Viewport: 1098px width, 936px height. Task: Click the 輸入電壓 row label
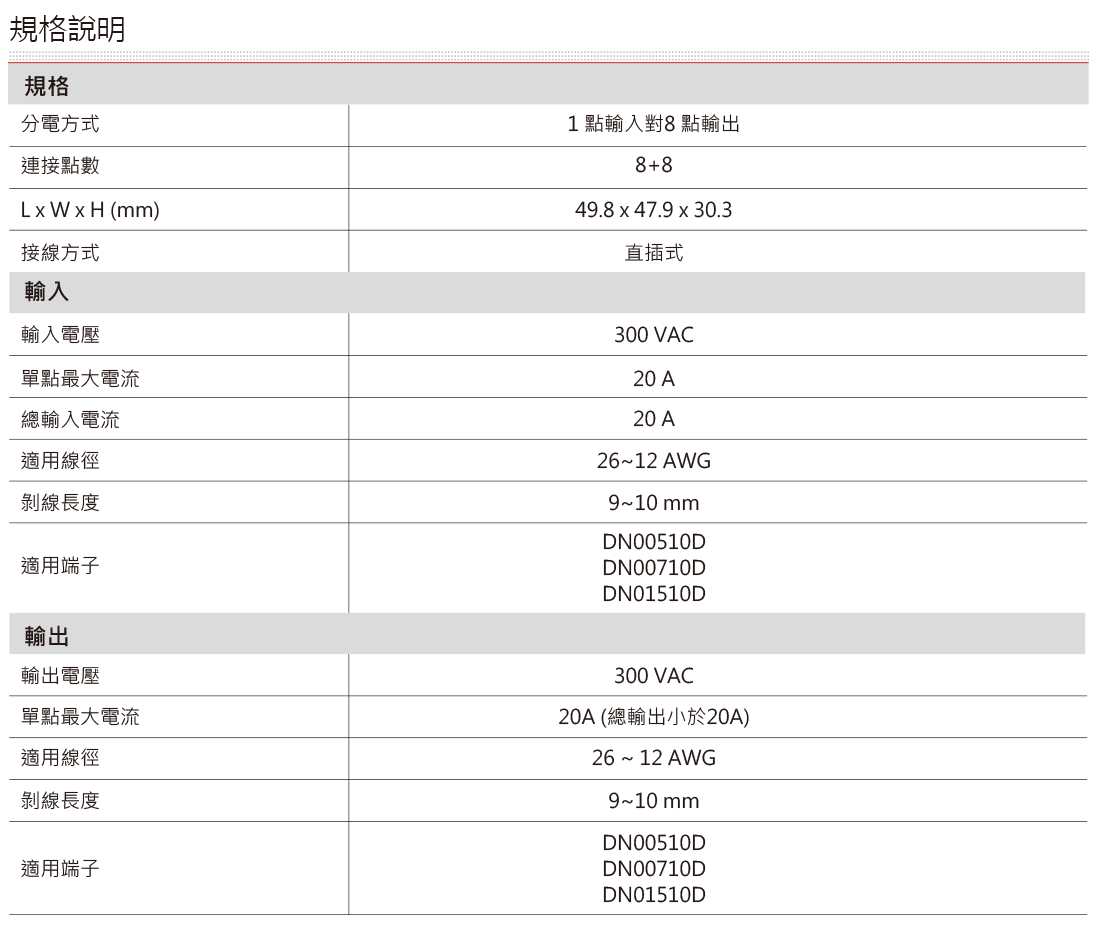coord(60,335)
